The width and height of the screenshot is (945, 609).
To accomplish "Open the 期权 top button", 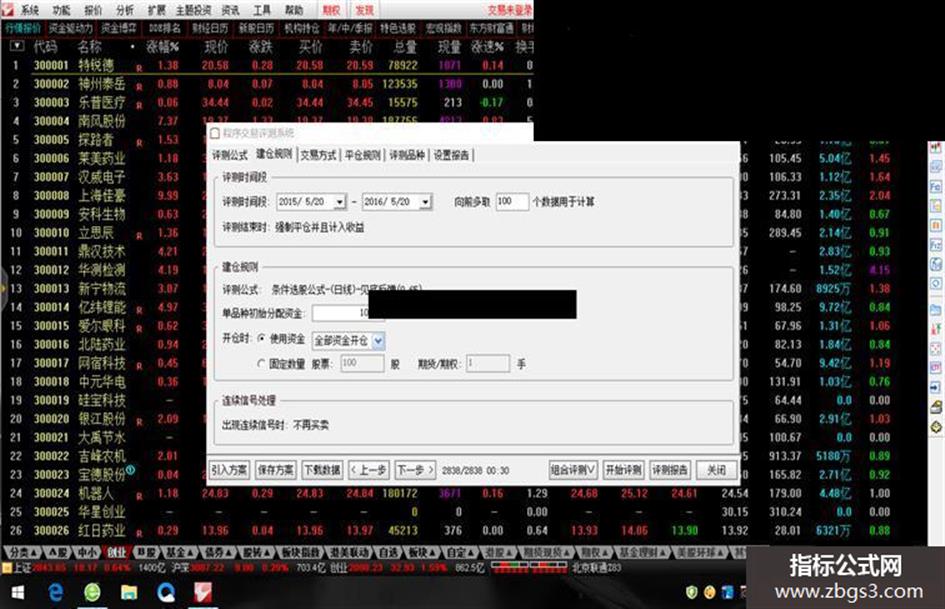I will 331,10.
